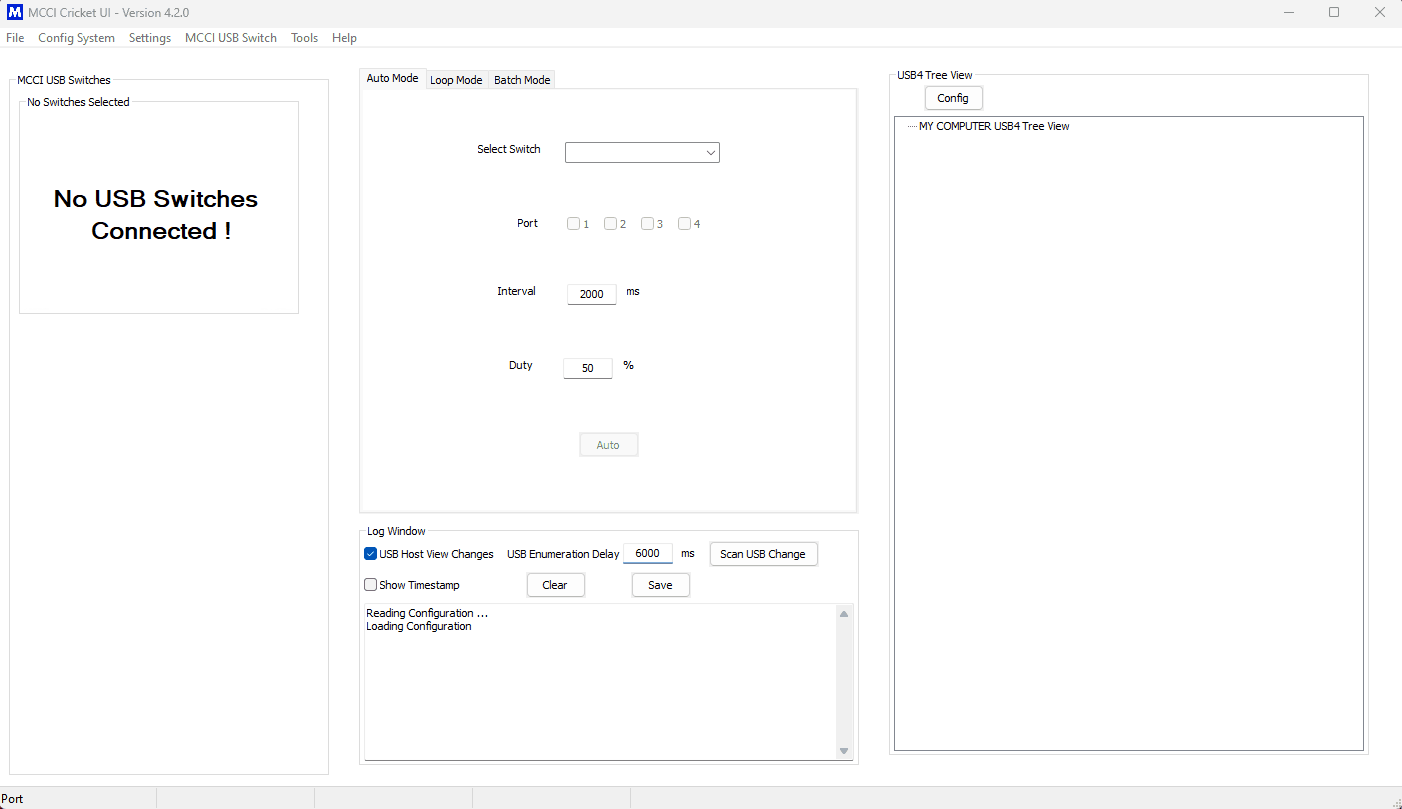
Task: Click the log scrollbar up arrow
Action: coord(844,614)
